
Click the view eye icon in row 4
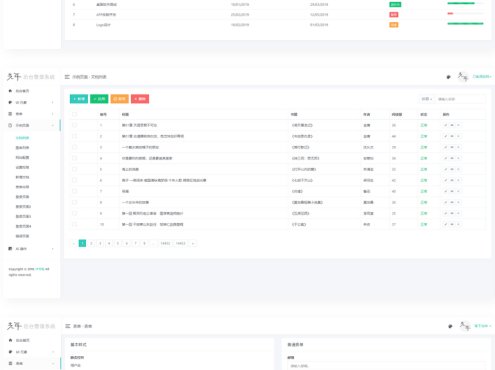pyautogui.click(x=452, y=158)
